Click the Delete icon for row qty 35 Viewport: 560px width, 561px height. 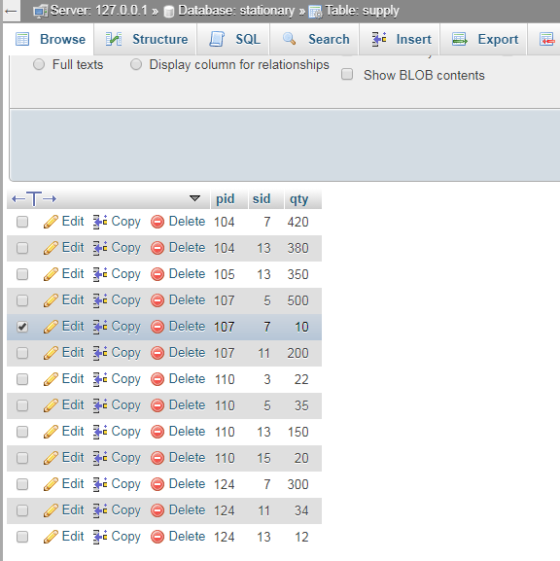(x=157, y=405)
